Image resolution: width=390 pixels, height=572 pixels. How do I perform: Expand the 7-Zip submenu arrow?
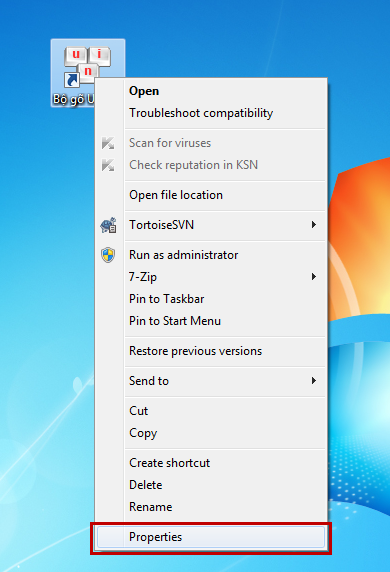pyautogui.click(x=313, y=277)
